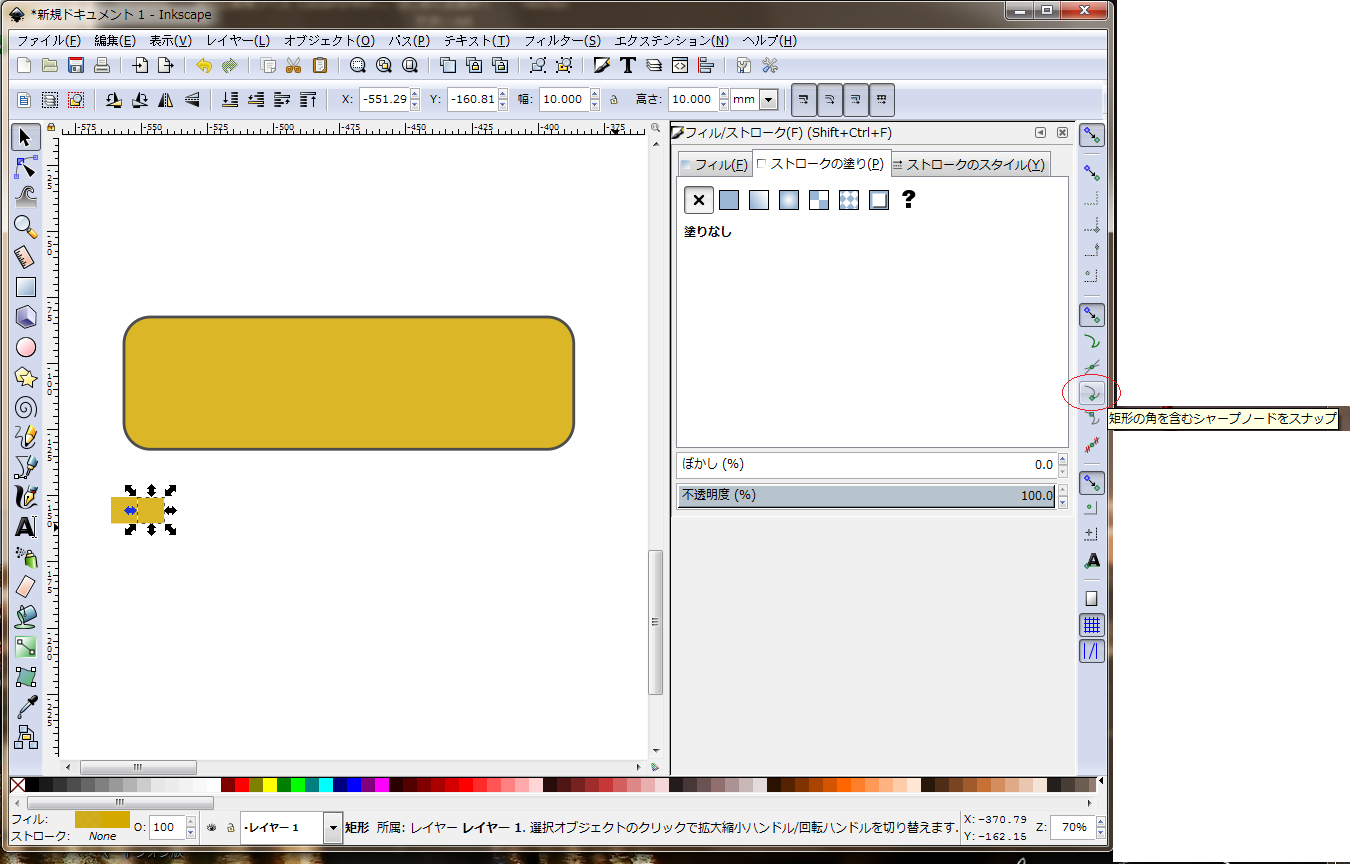
Task: Activate the Spiral tool
Action: click(26, 407)
